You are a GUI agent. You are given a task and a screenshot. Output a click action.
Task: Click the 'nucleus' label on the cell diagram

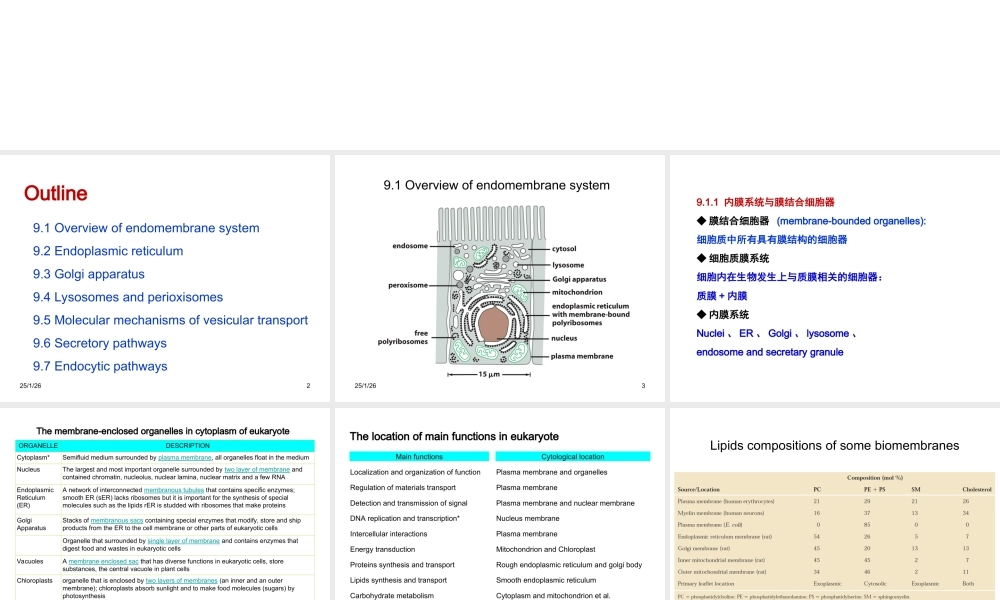click(x=564, y=338)
